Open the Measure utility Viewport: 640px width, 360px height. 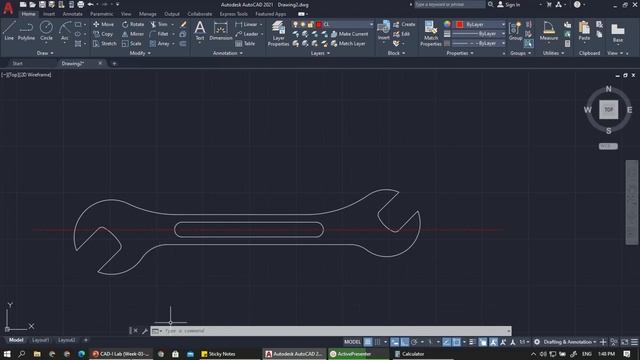[x=549, y=31]
